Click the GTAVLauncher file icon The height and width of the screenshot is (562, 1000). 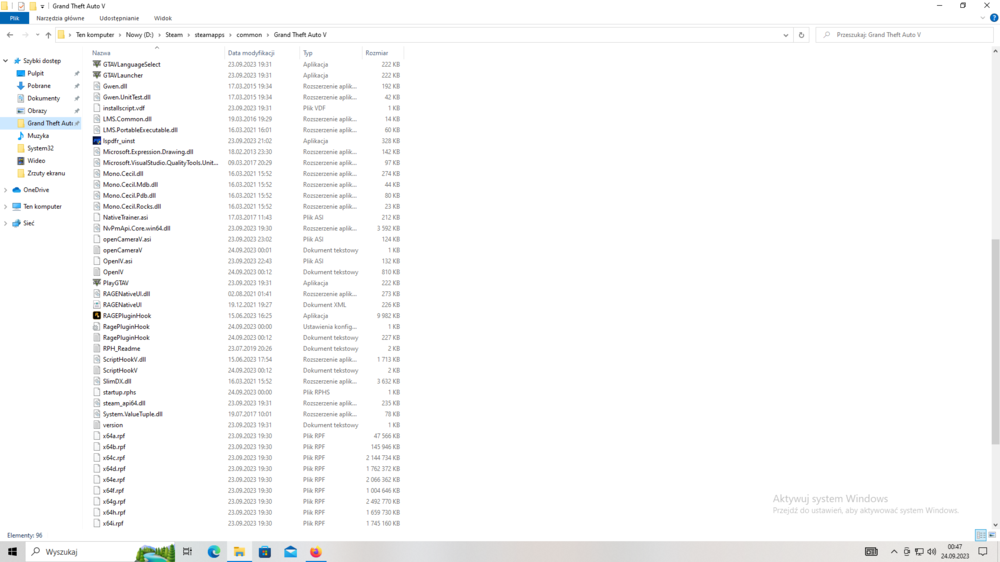coord(97,75)
